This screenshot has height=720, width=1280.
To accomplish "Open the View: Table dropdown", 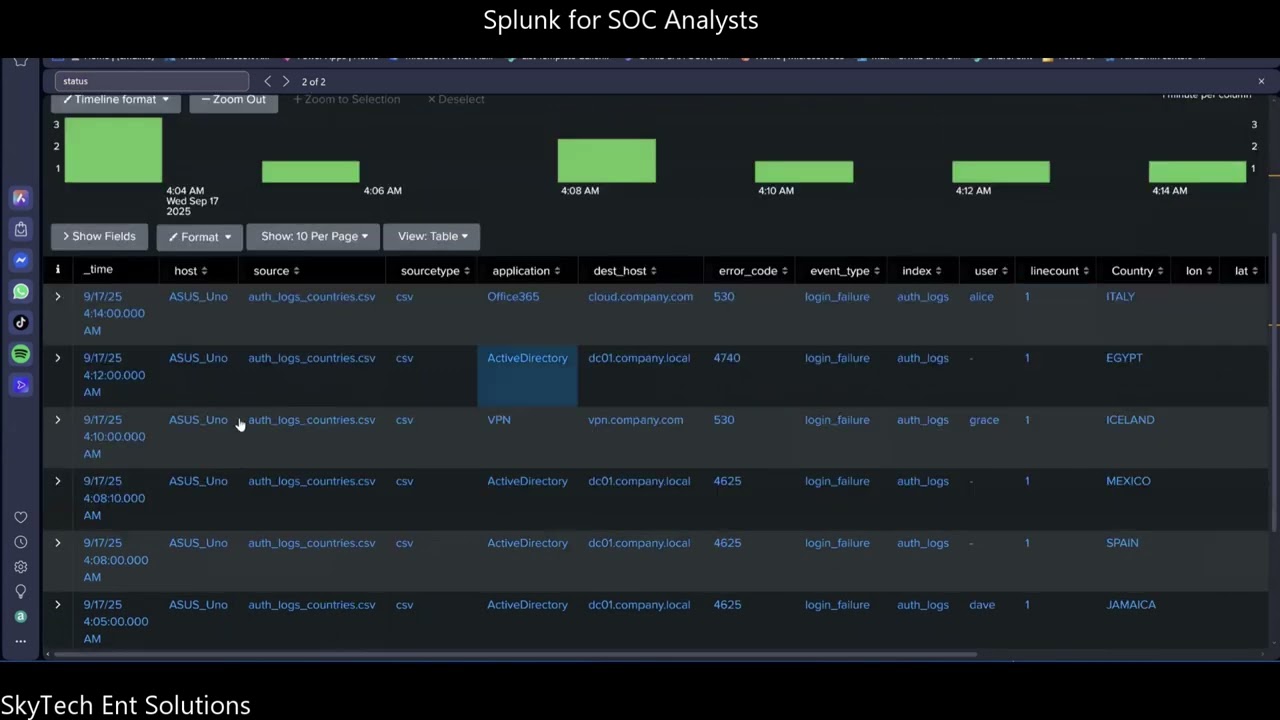I will (x=432, y=236).
